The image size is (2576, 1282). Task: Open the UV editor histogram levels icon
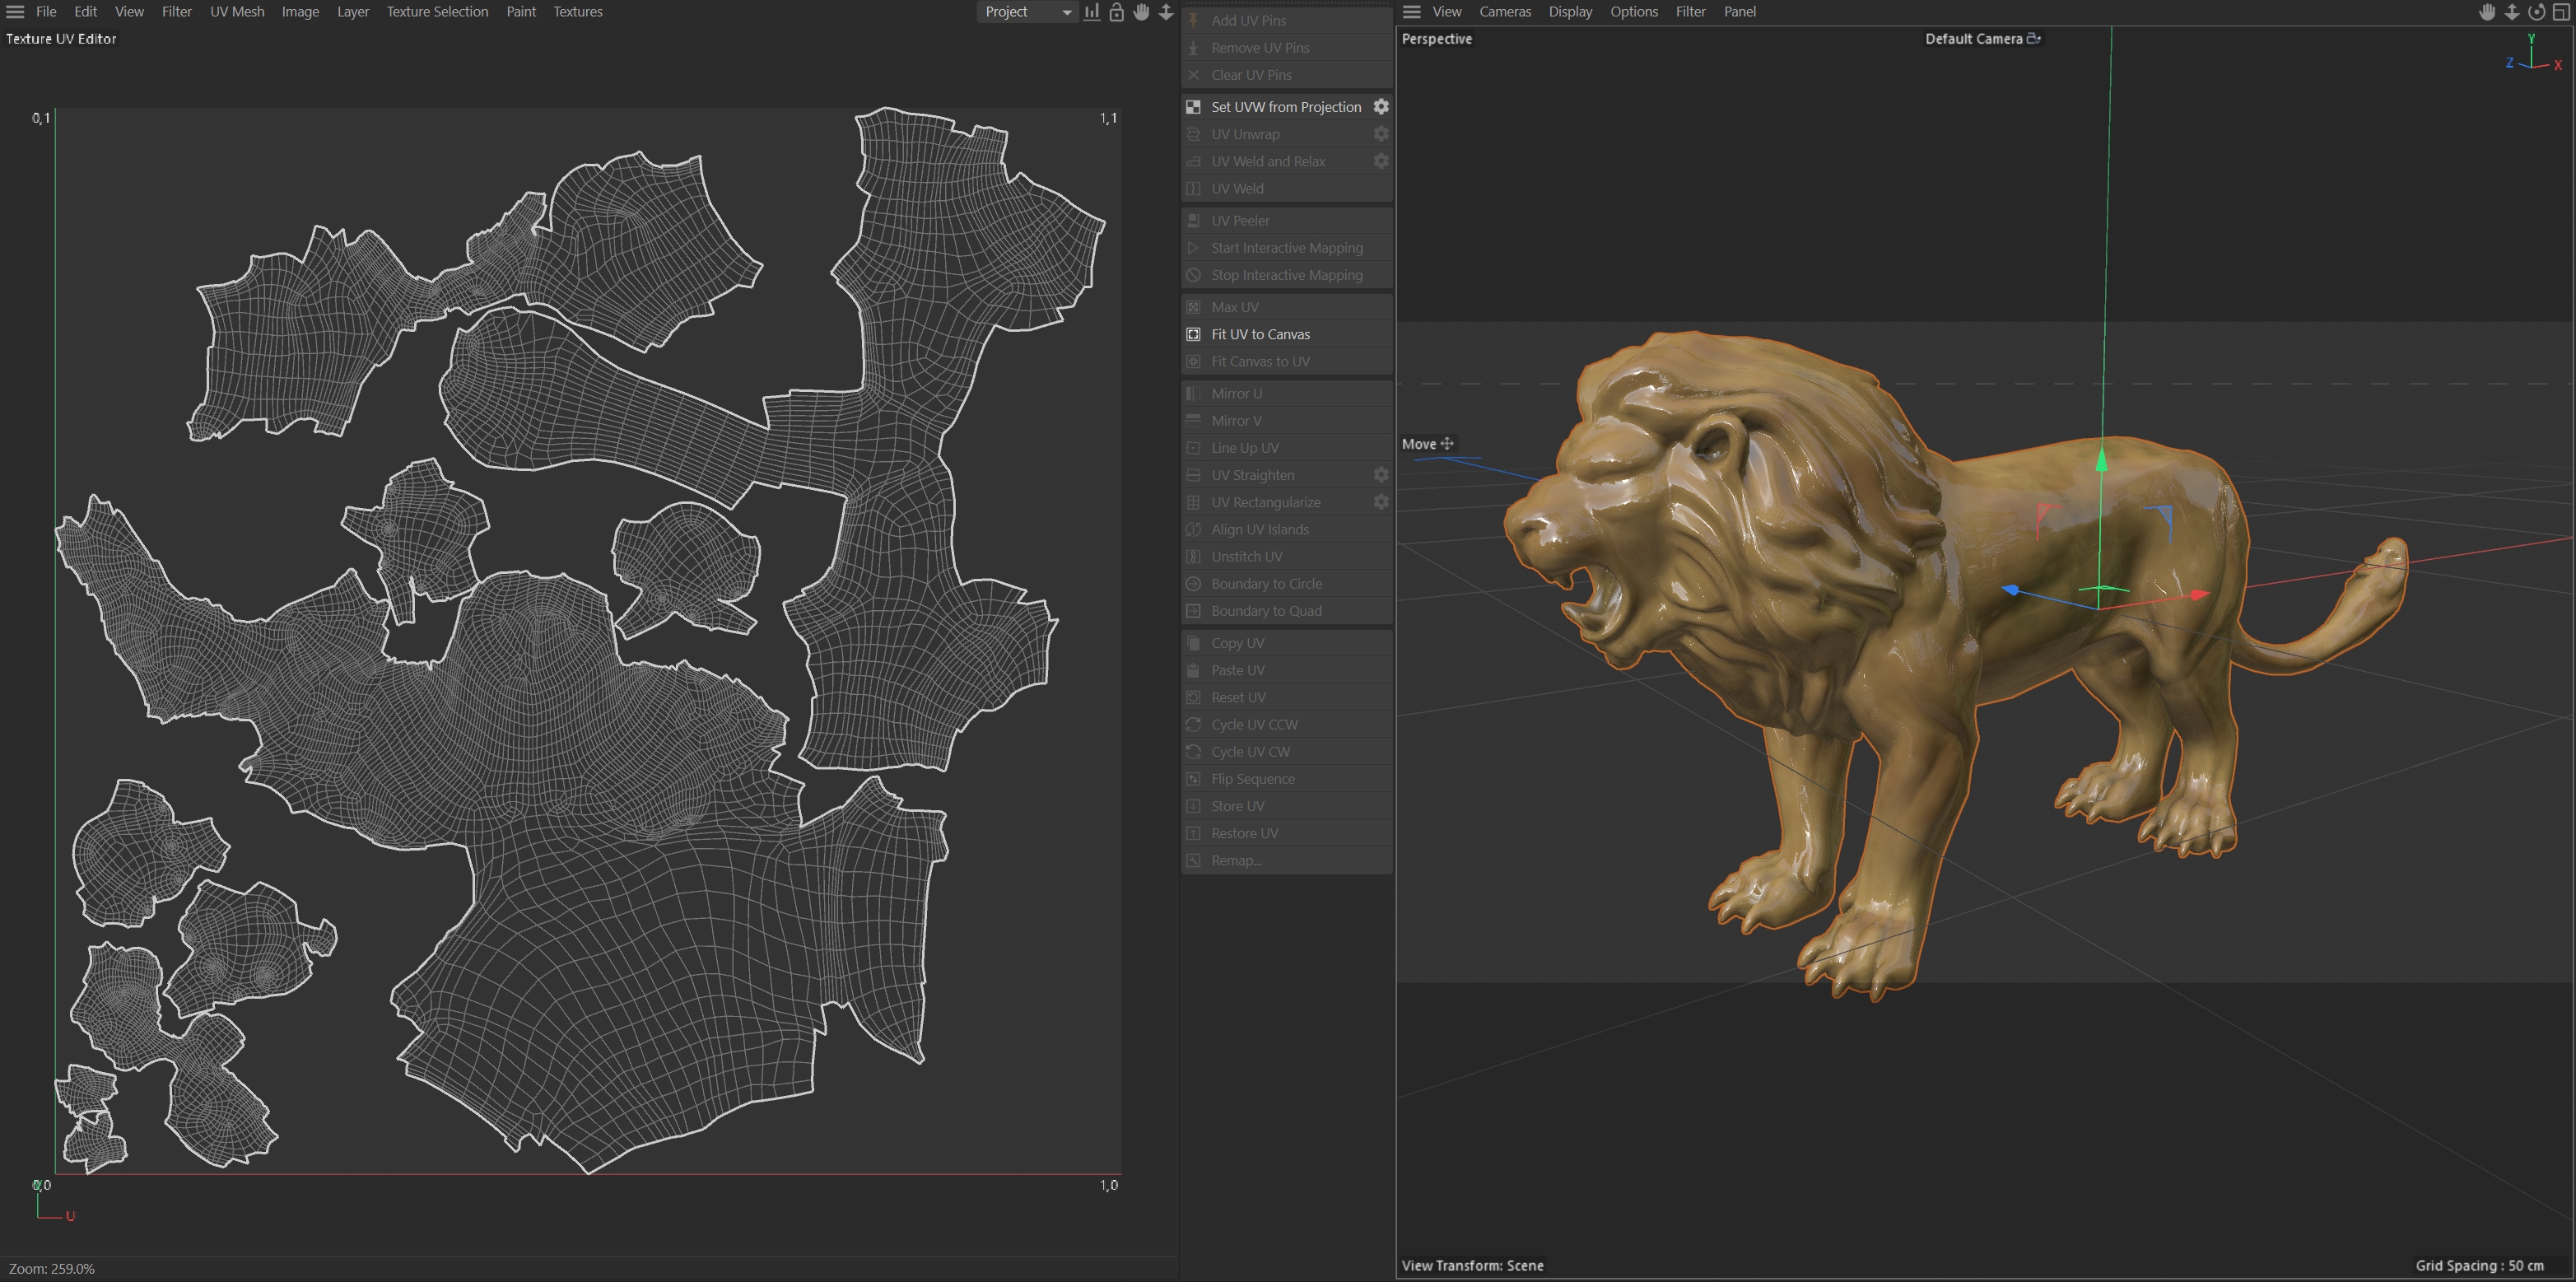[x=1092, y=12]
